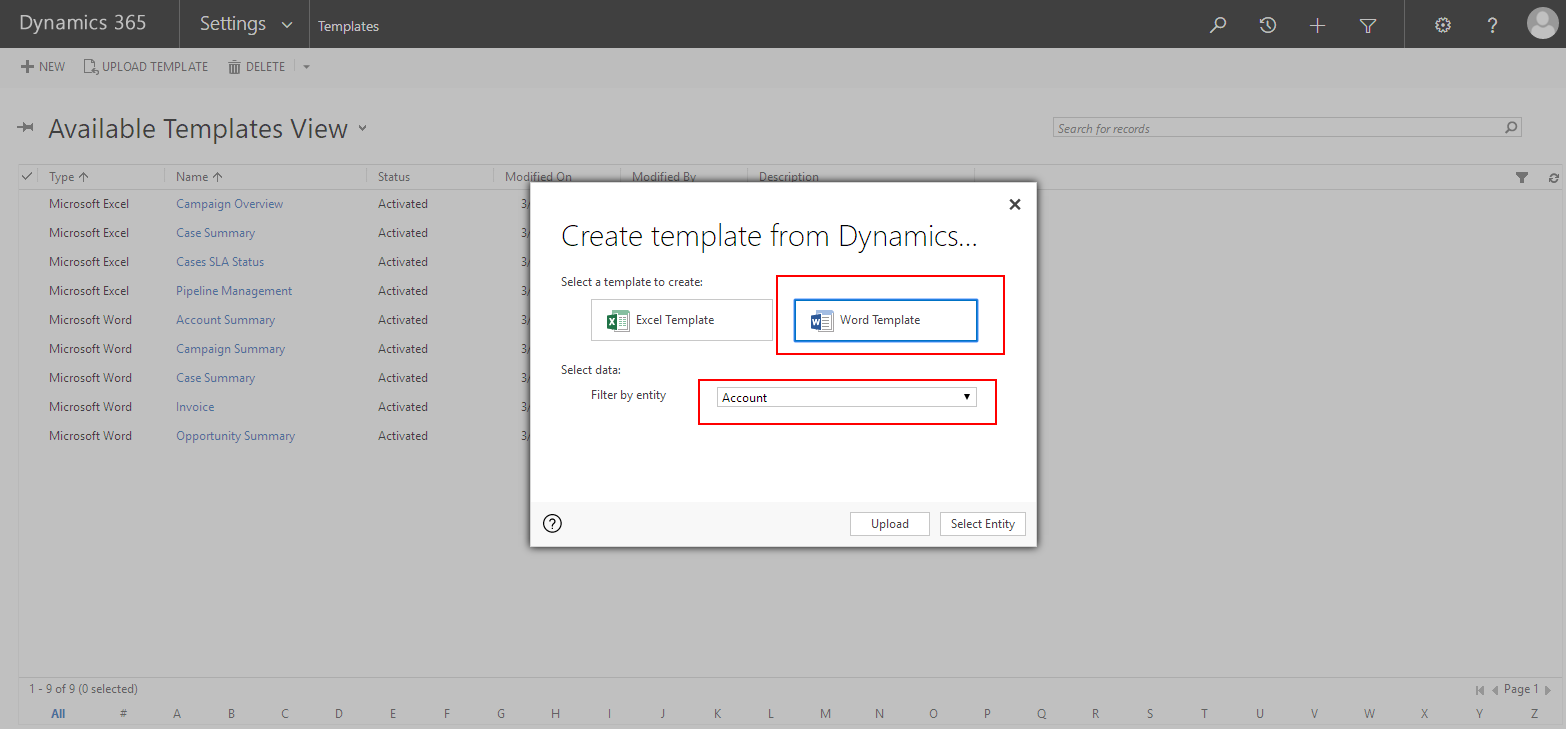Open the Available Templates View selector chevron

tap(362, 128)
